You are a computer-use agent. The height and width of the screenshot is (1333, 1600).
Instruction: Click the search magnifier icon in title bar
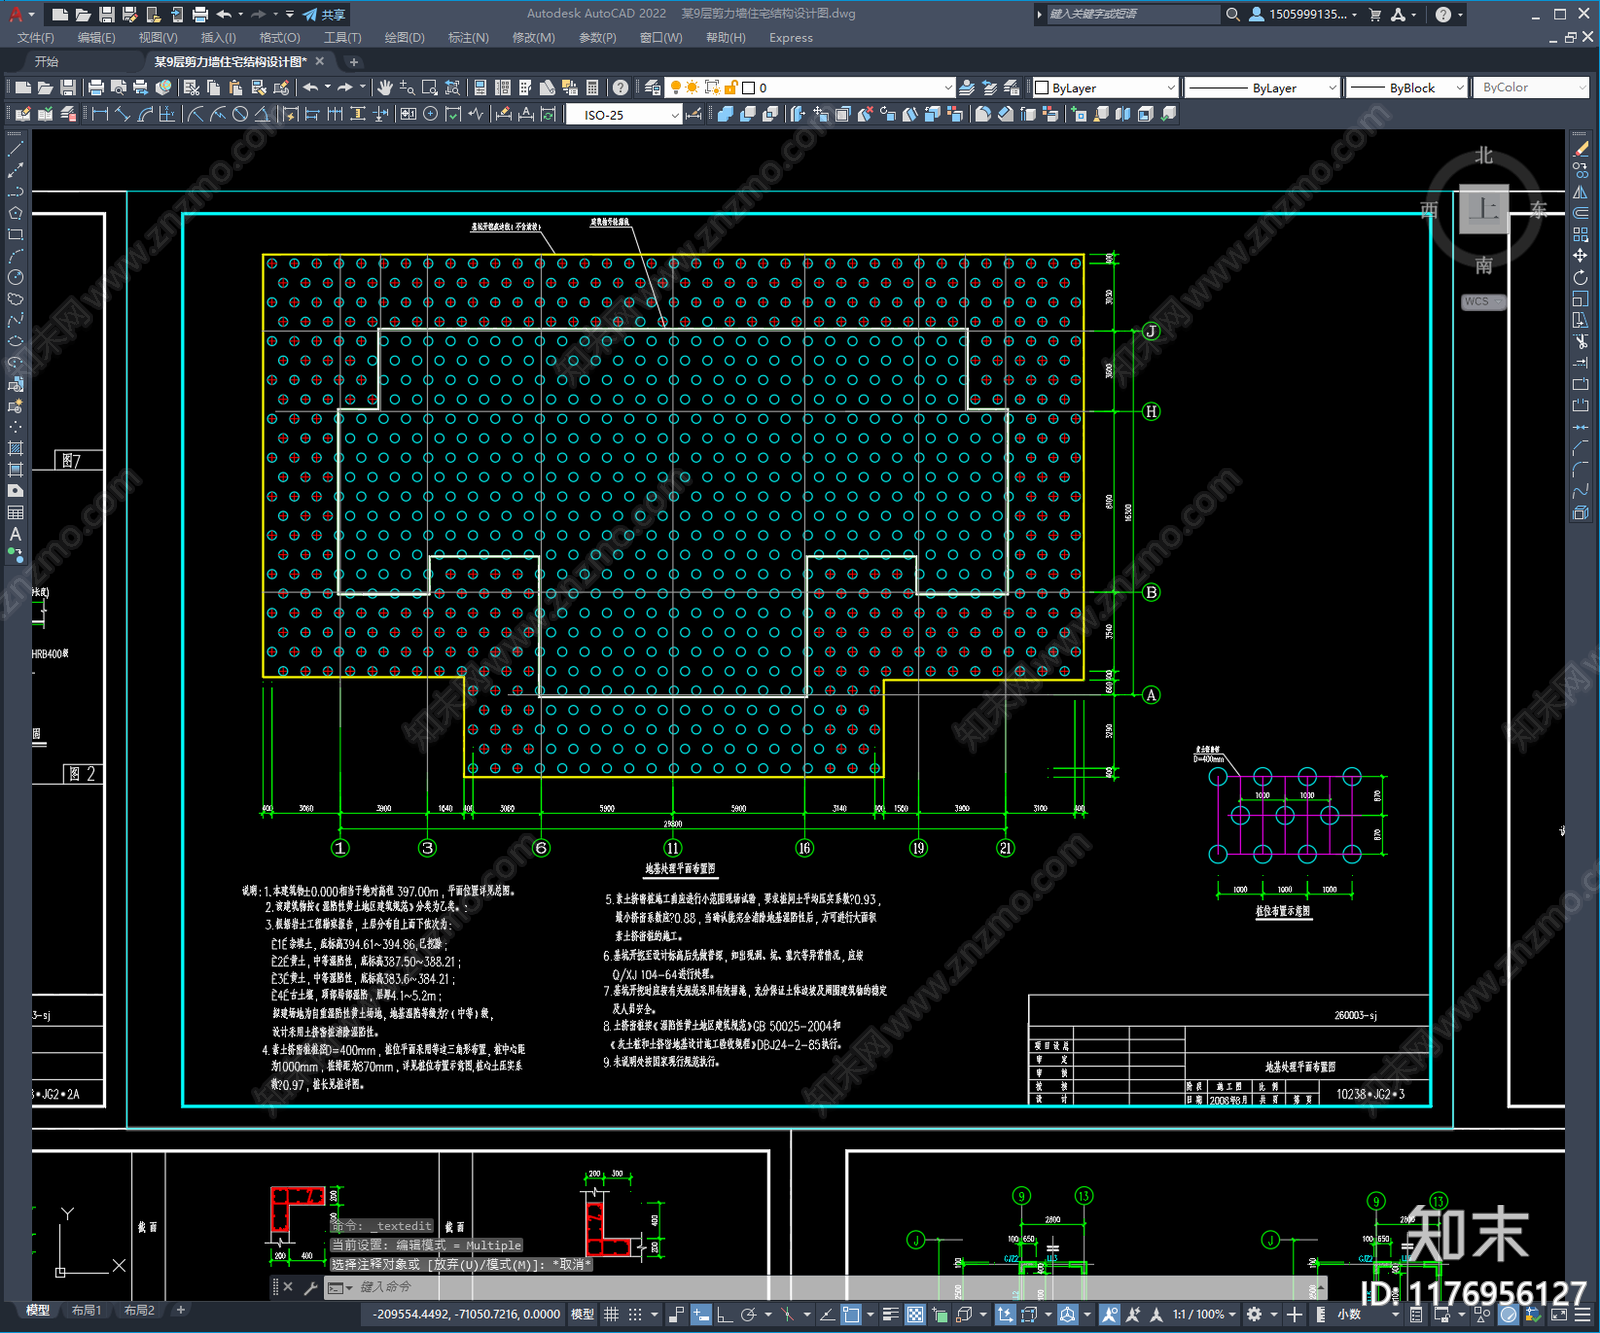pos(1233,14)
